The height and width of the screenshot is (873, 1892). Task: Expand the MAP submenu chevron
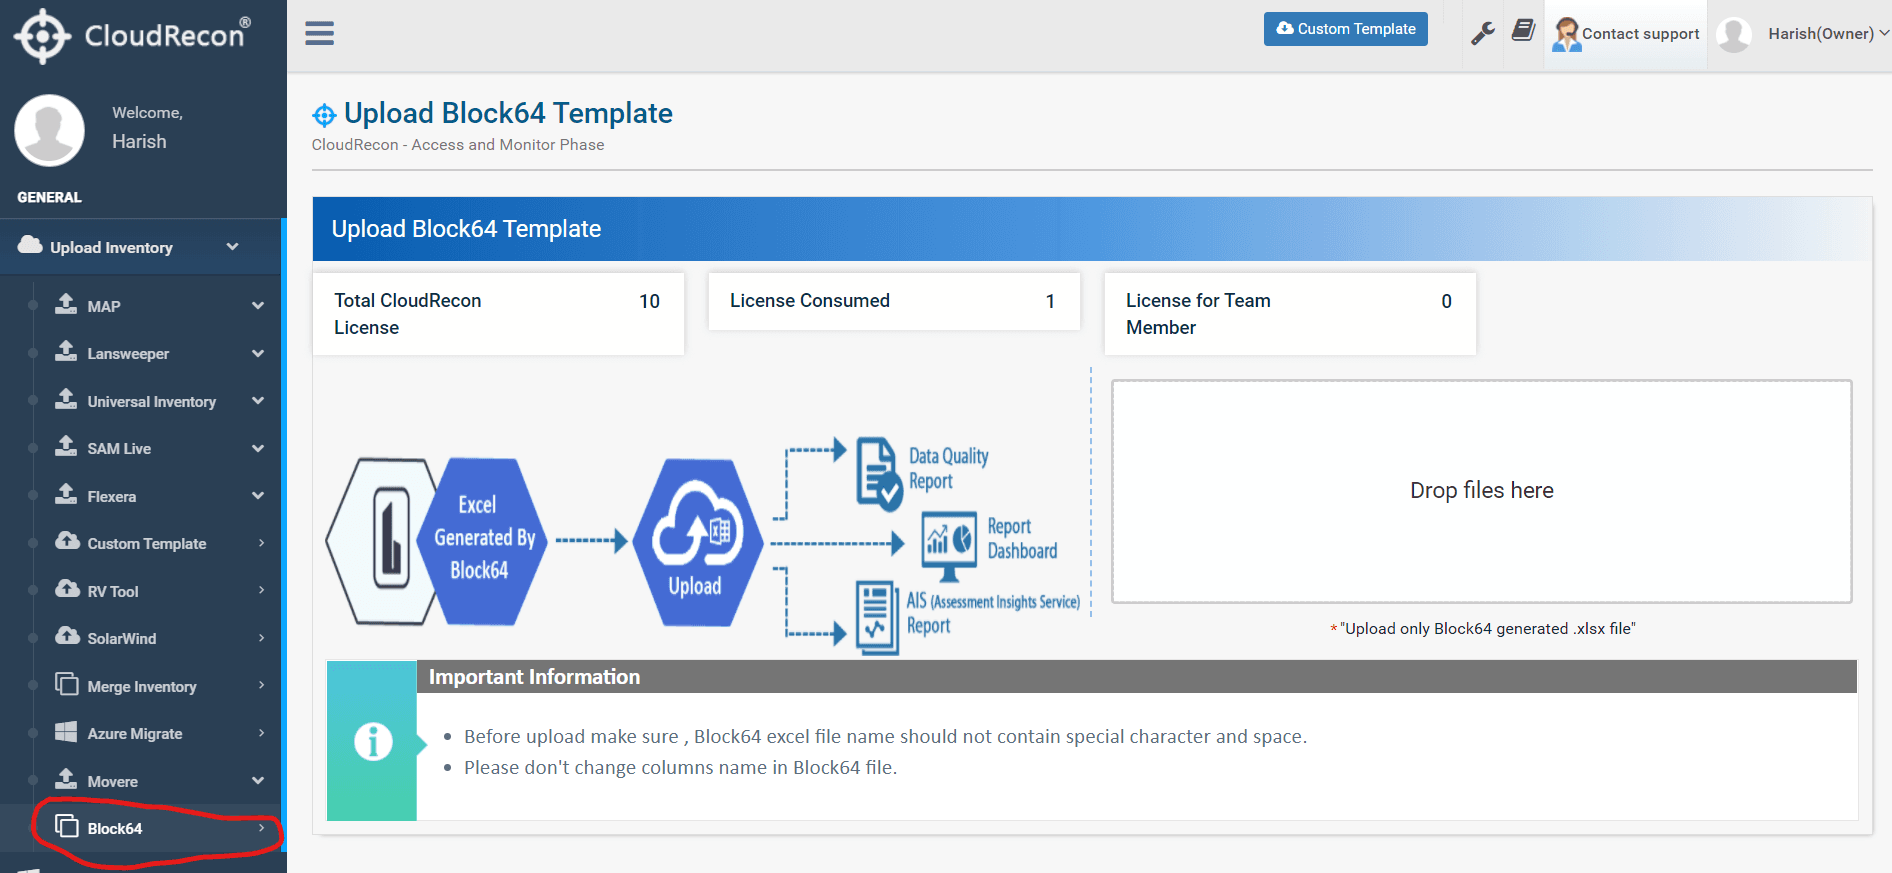pyautogui.click(x=258, y=306)
